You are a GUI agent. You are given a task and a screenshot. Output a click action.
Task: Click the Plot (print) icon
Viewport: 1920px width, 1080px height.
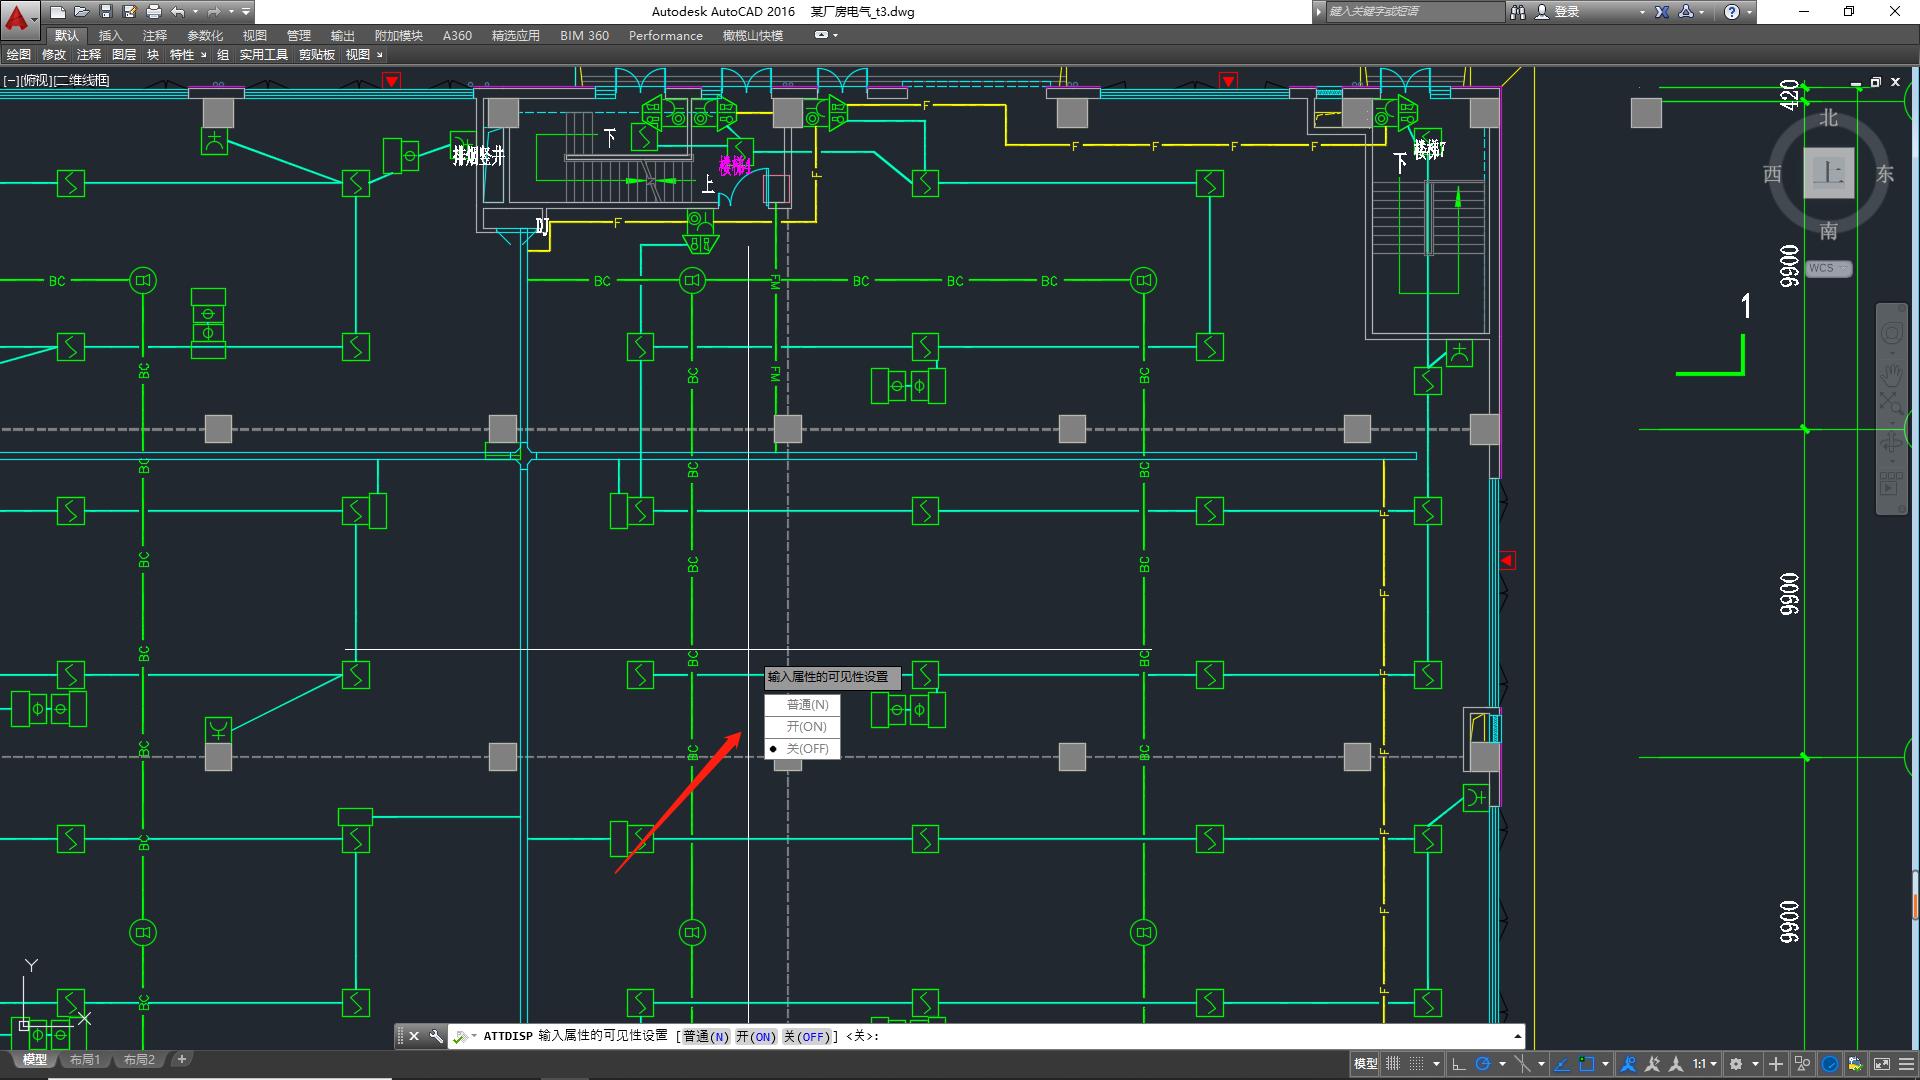tap(153, 12)
